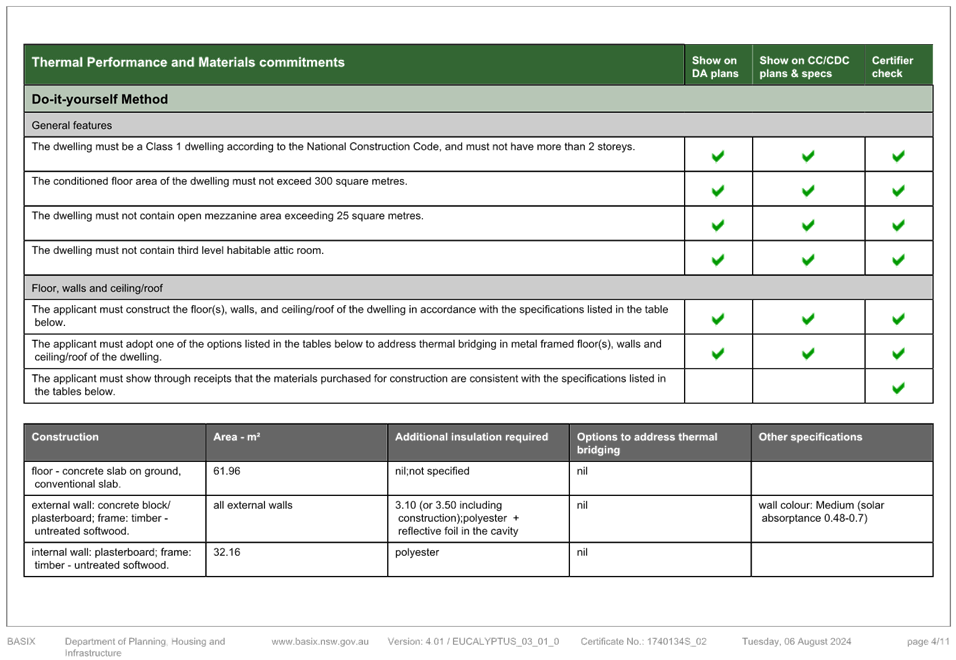Select Certifier check tick for 'adopt one of the options' row
The height and width of the screenshot is (660, 956).
tap(898, 353)
